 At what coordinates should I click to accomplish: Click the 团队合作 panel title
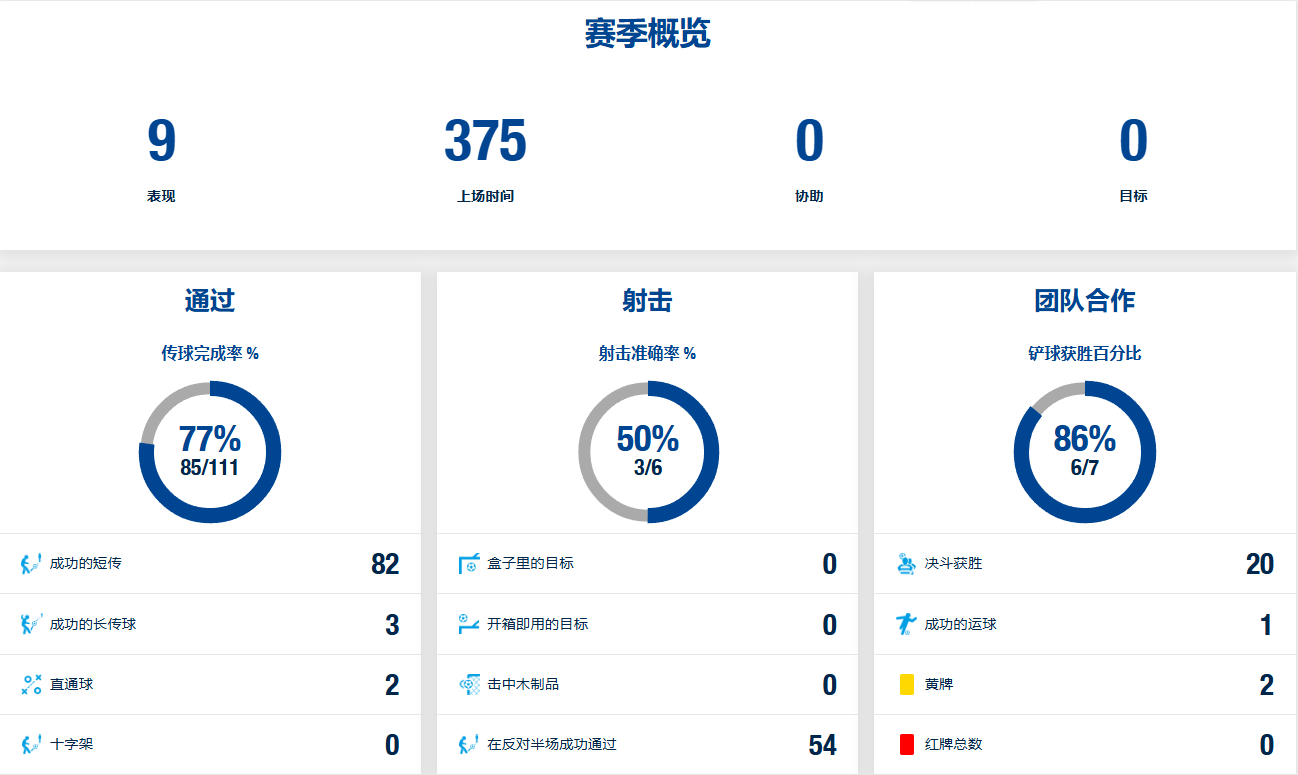[1085, 300]
